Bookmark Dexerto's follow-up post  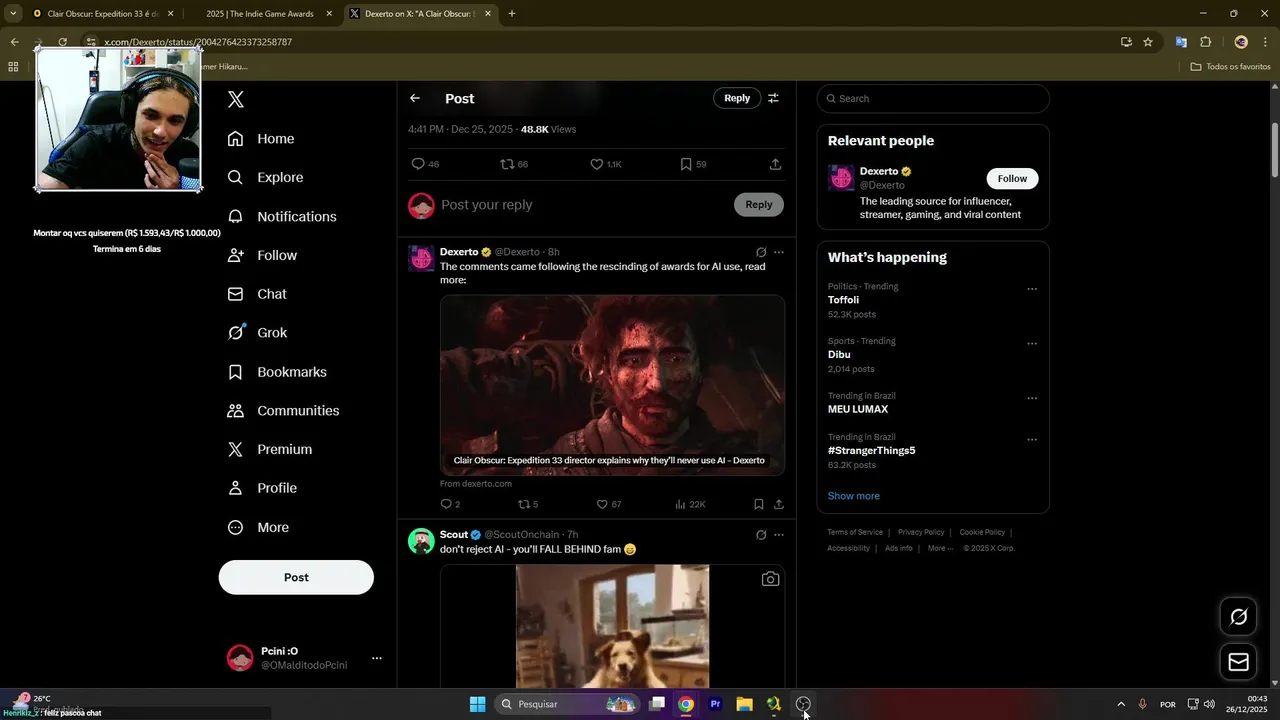pyautogui.click(x=759, y=504)
